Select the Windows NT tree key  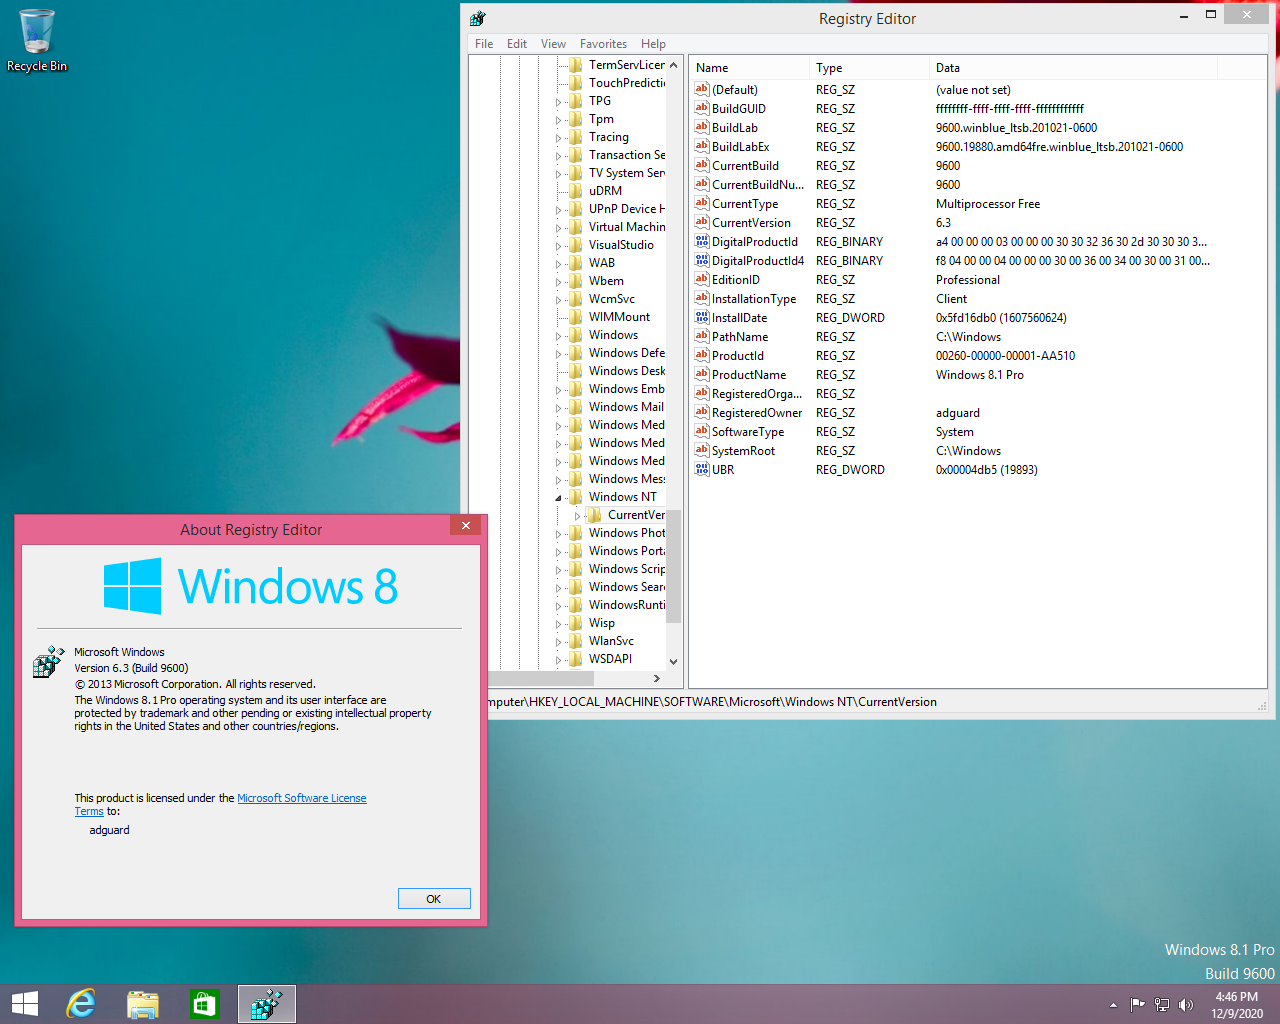[622, 497]
